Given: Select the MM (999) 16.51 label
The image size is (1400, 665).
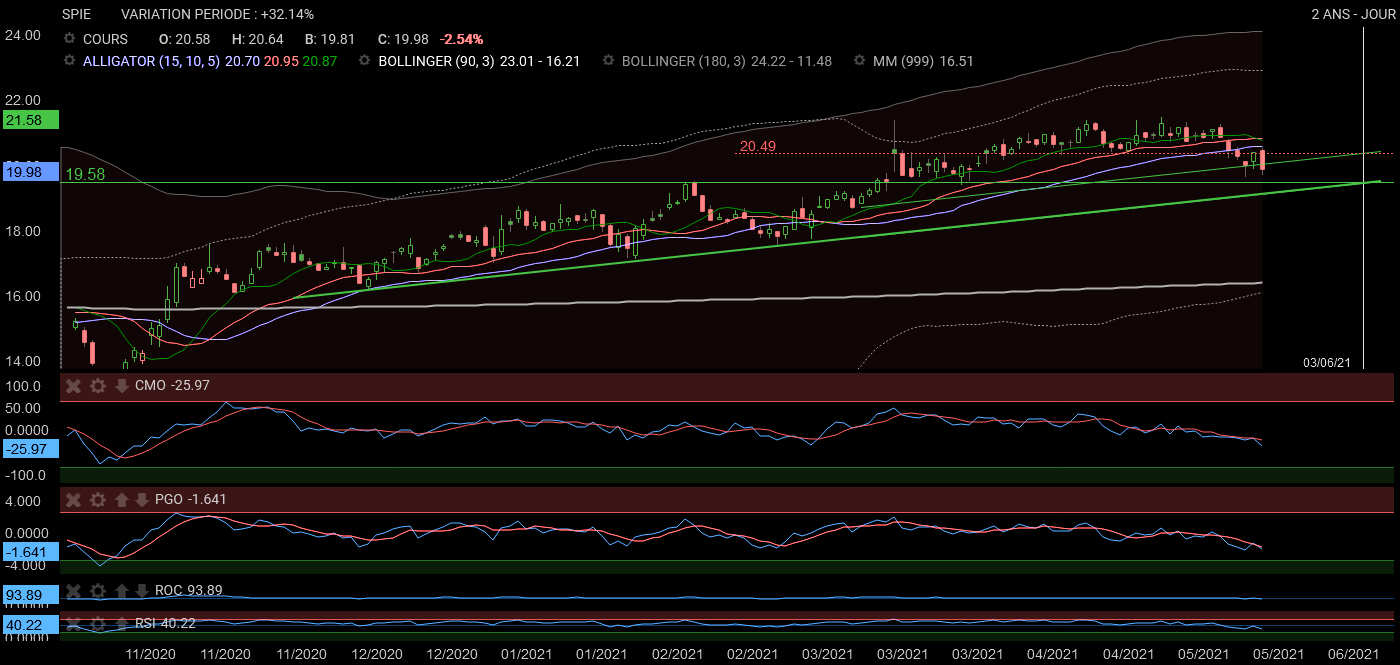Looking at the screenshot, I should pos(923,61).
